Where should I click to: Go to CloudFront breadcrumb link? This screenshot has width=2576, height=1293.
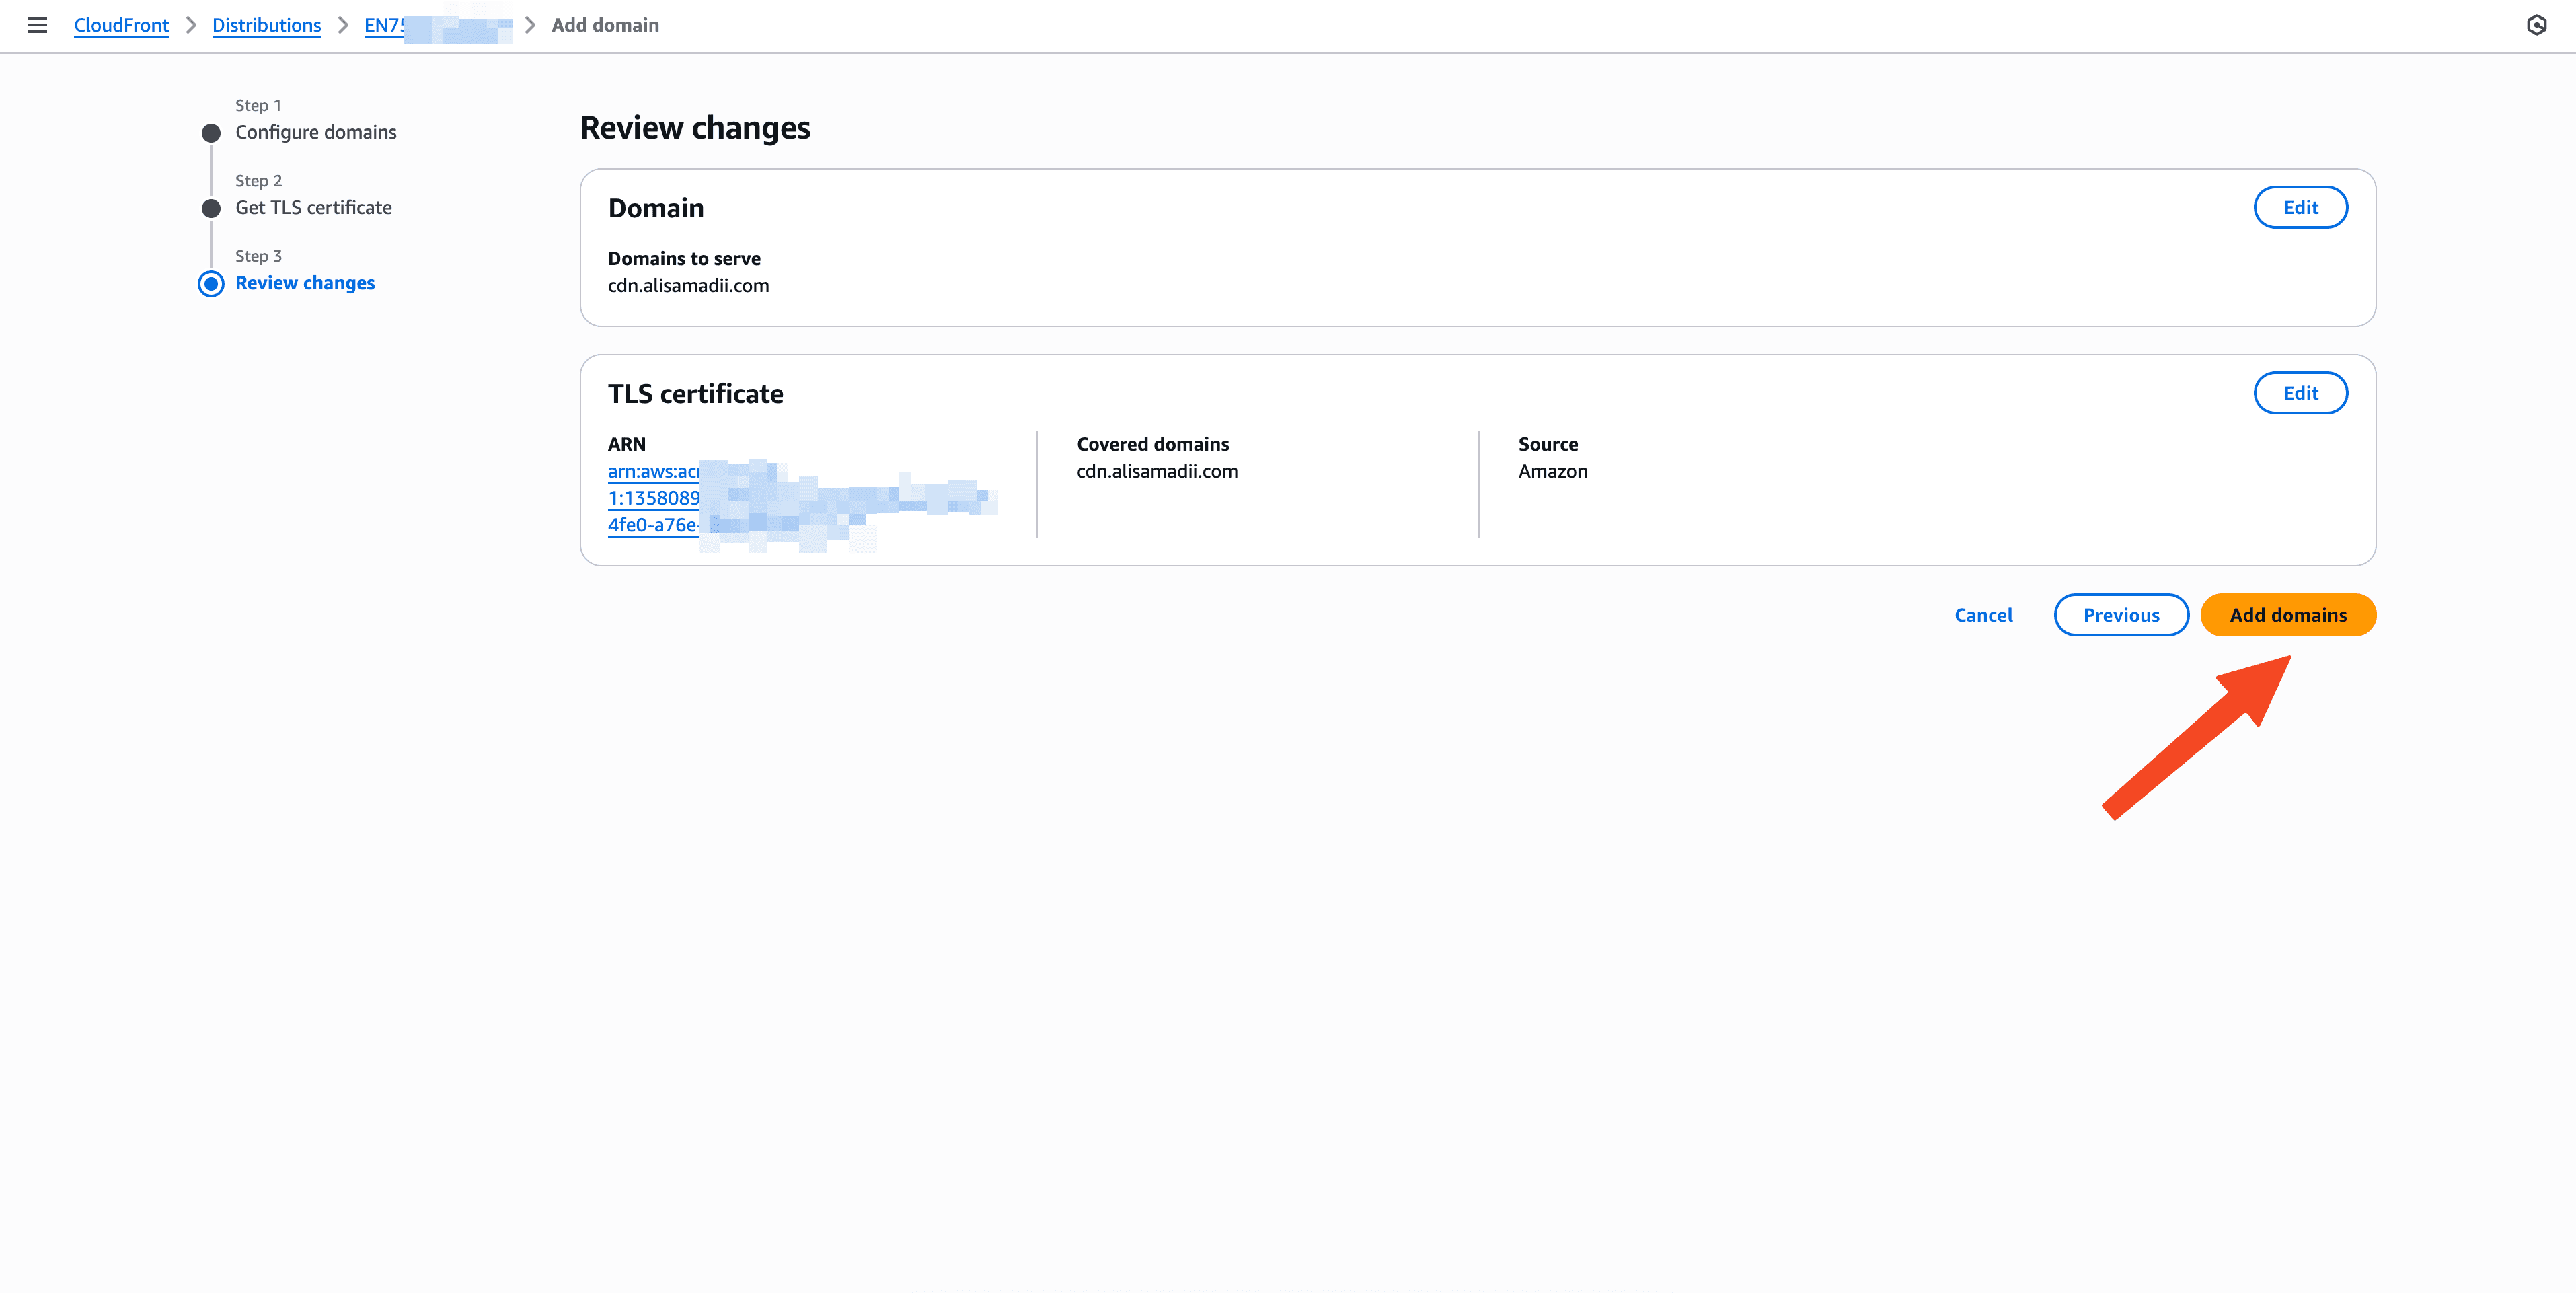121,25
